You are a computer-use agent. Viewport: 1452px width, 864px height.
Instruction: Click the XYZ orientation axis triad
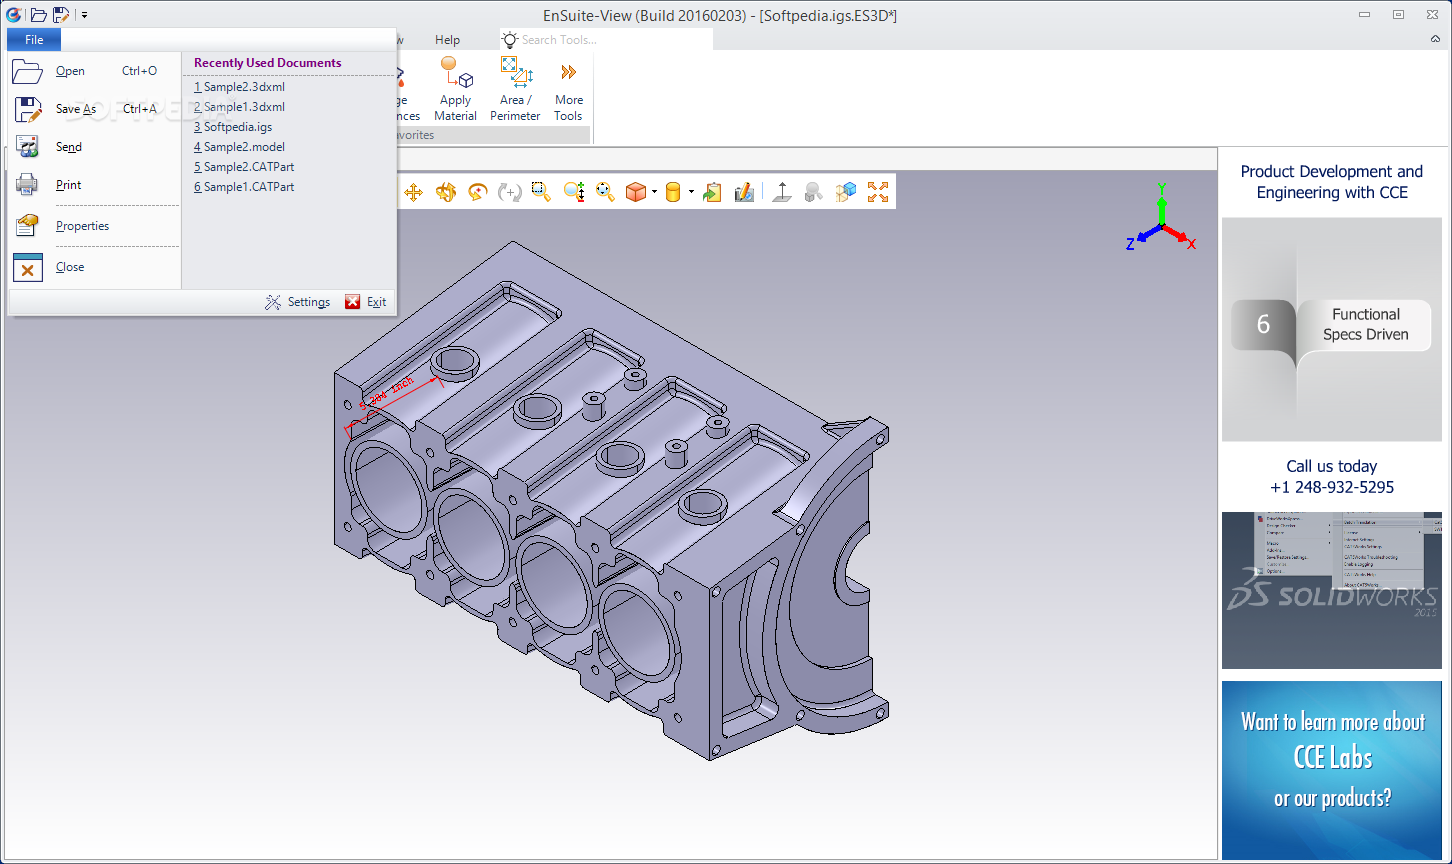click(x=1161, y=217)
